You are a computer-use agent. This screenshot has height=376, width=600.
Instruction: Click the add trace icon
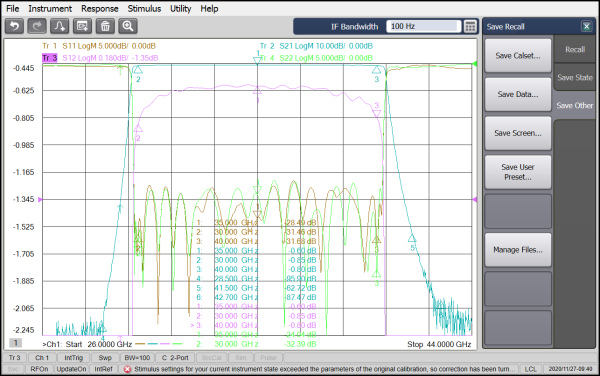click(60, 26)
